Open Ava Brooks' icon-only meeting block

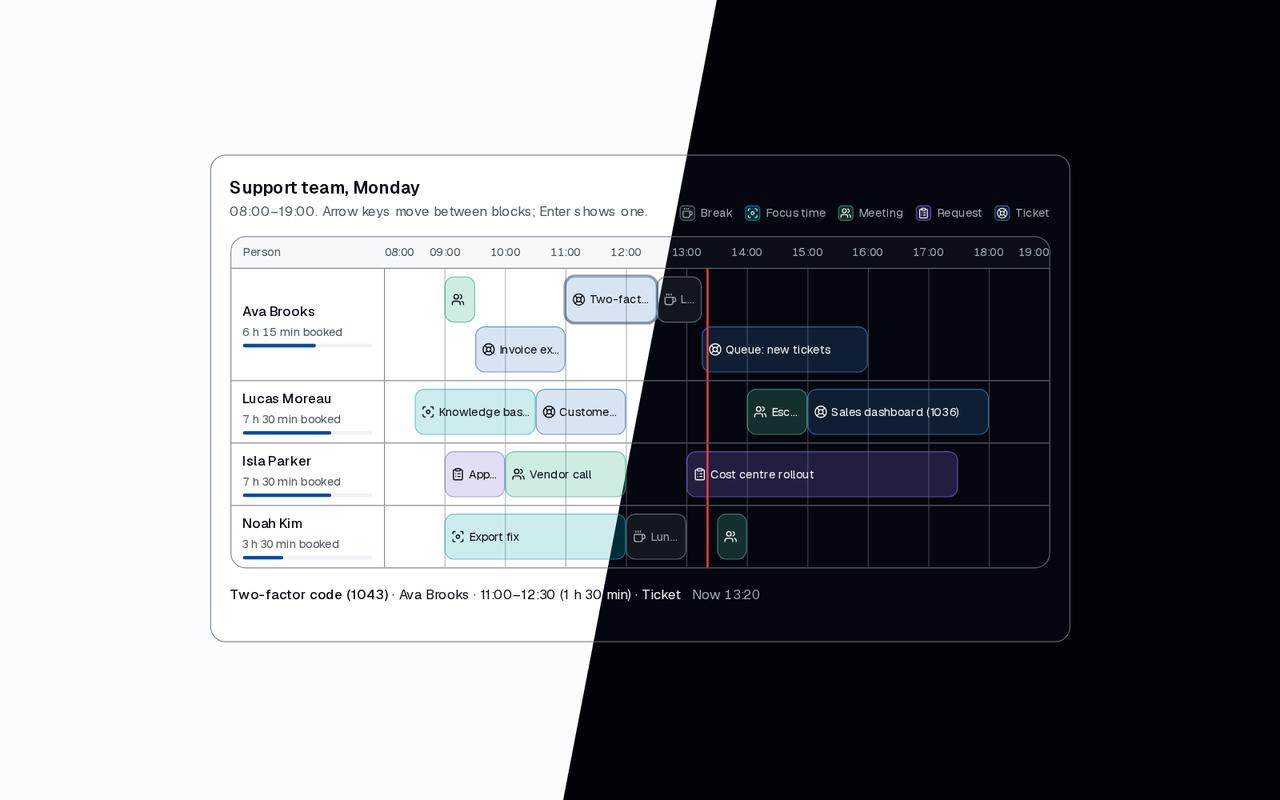[x=460, y=299]
